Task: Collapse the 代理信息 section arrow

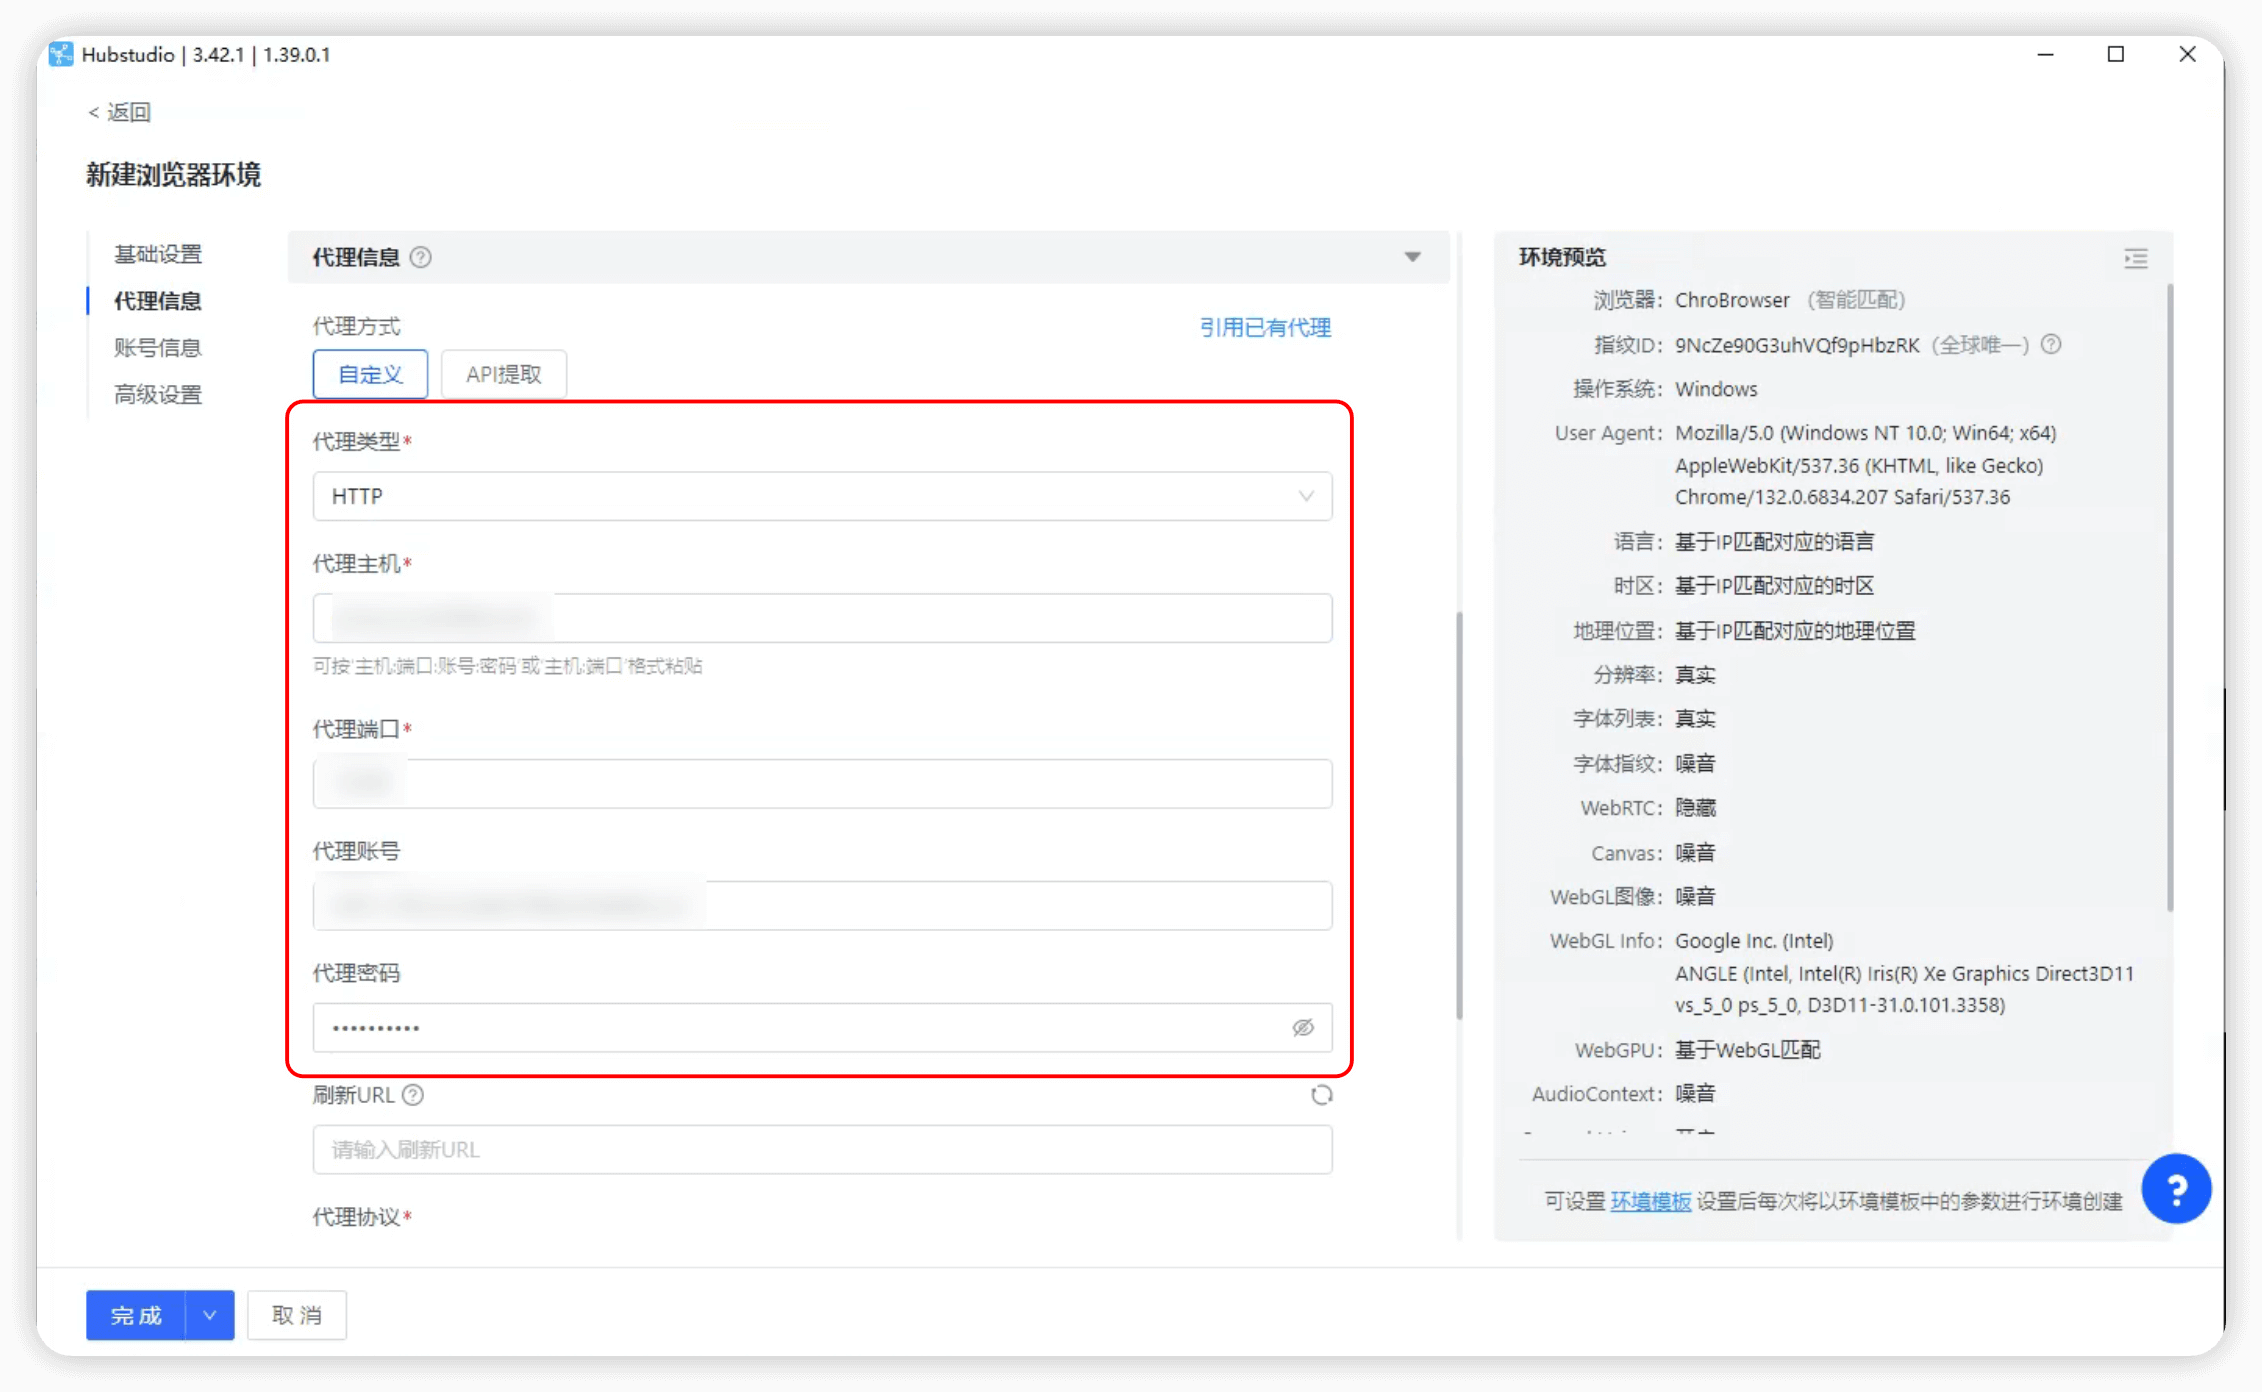Action: pyautogui.click(x=1412, y=258)
